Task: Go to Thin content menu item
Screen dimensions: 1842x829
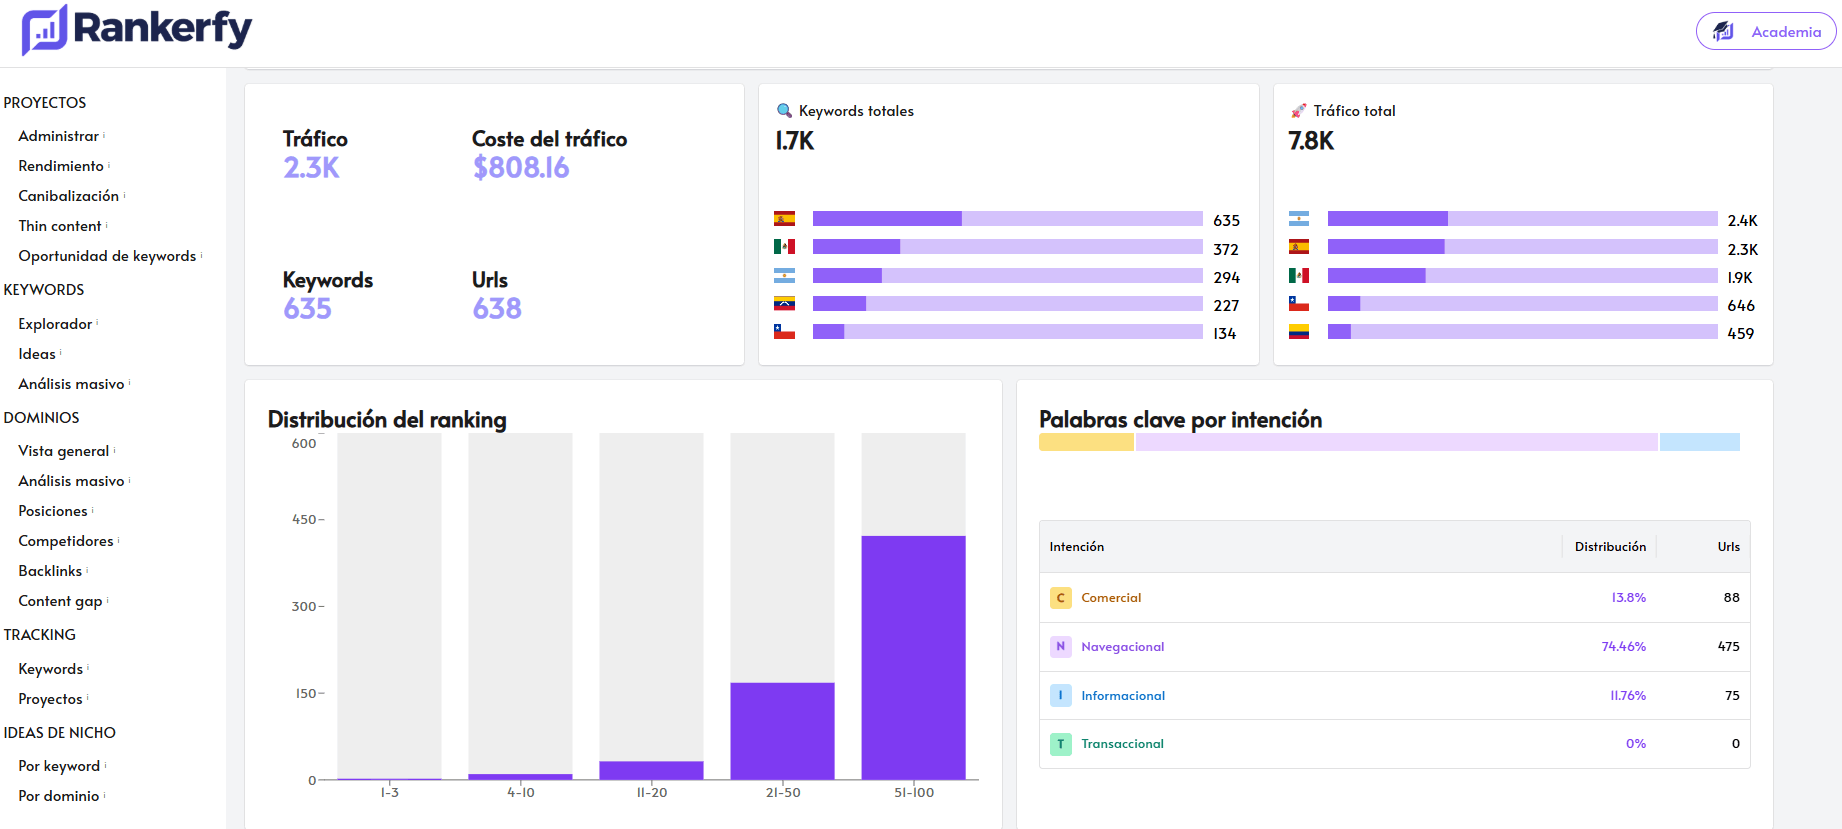Action: point(60,226)
